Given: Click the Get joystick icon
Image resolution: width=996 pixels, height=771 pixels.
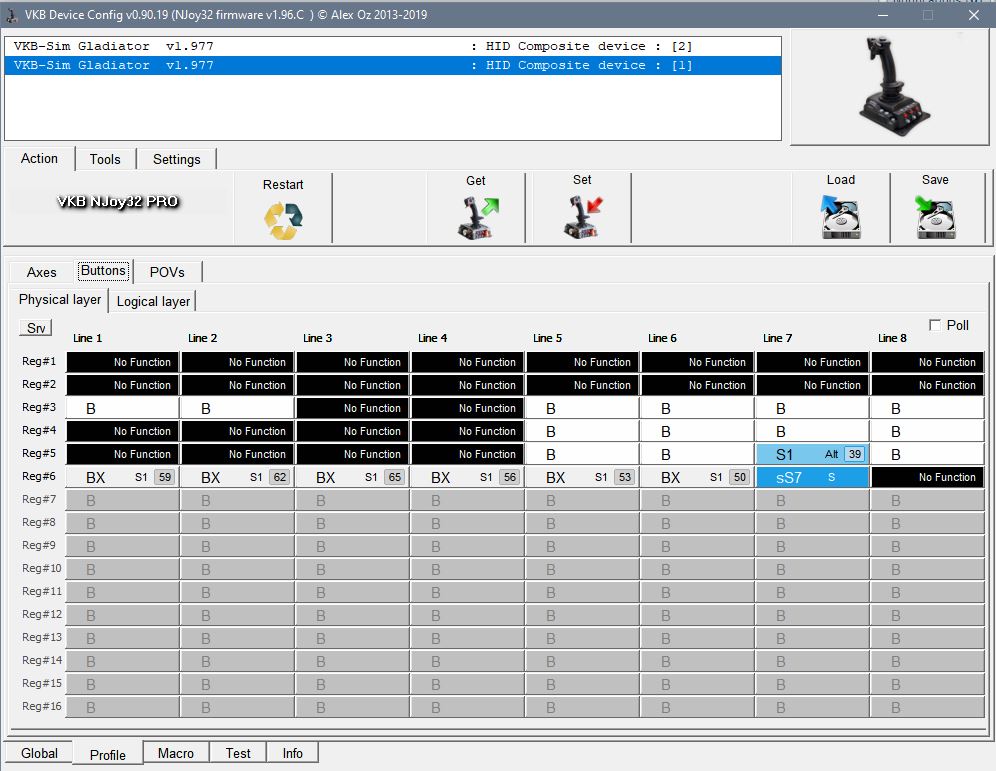Looking at the screenshot, I should pyautogui.click(x=478, y=218).
